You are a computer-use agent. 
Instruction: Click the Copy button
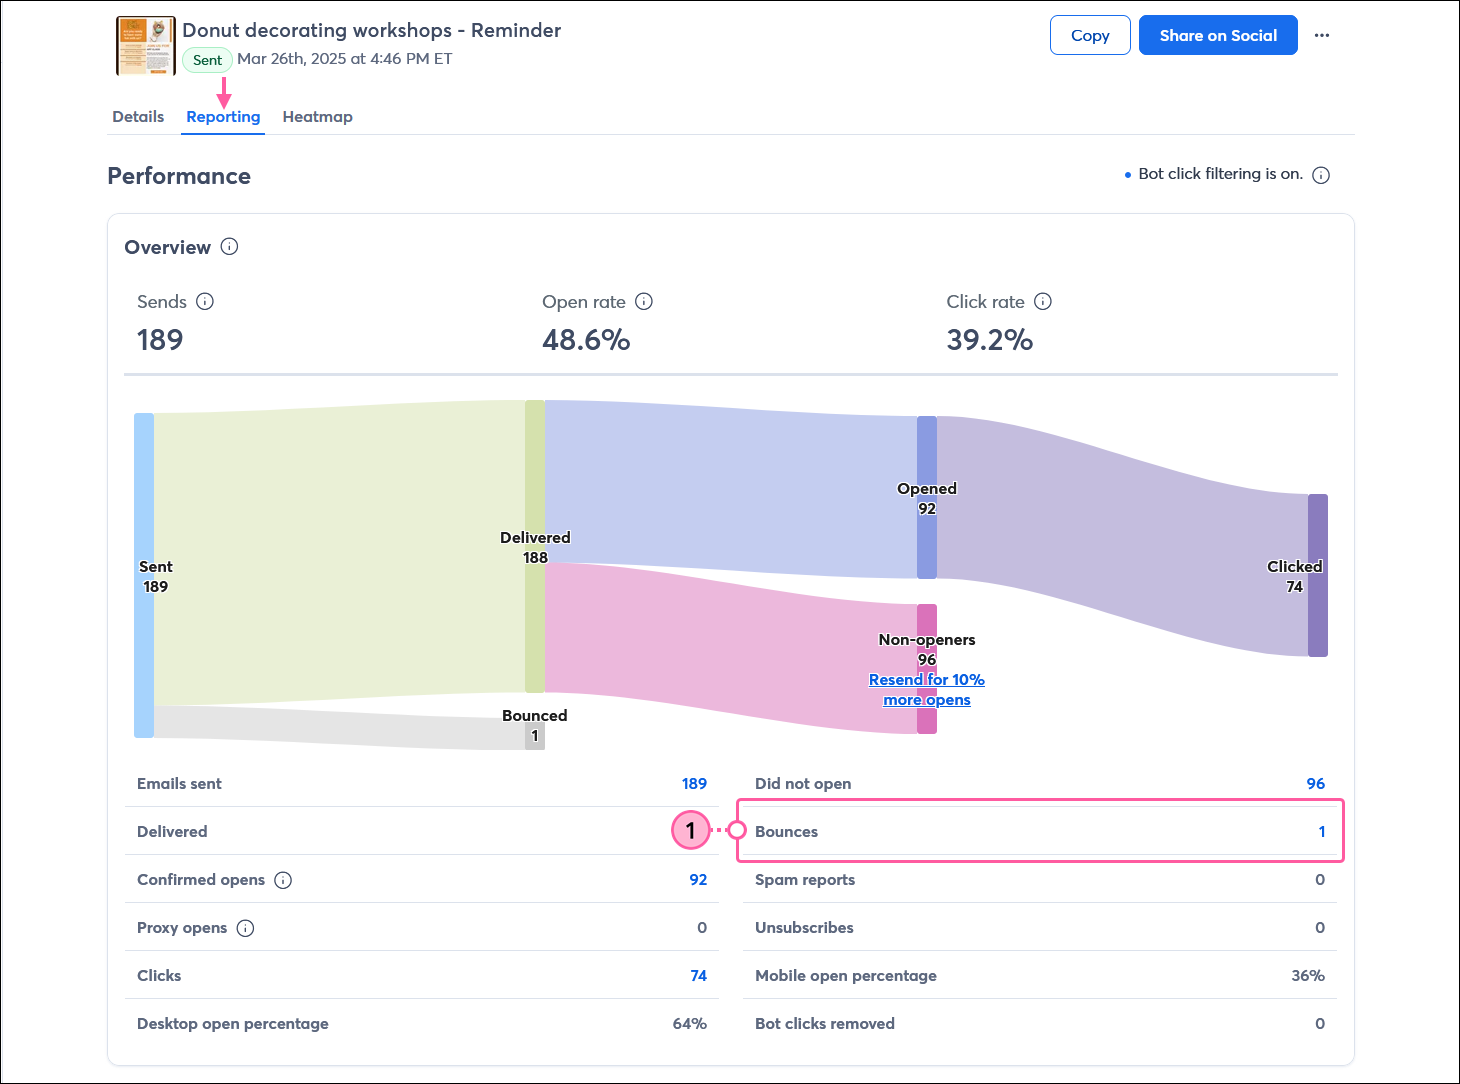coord(1090,35)
